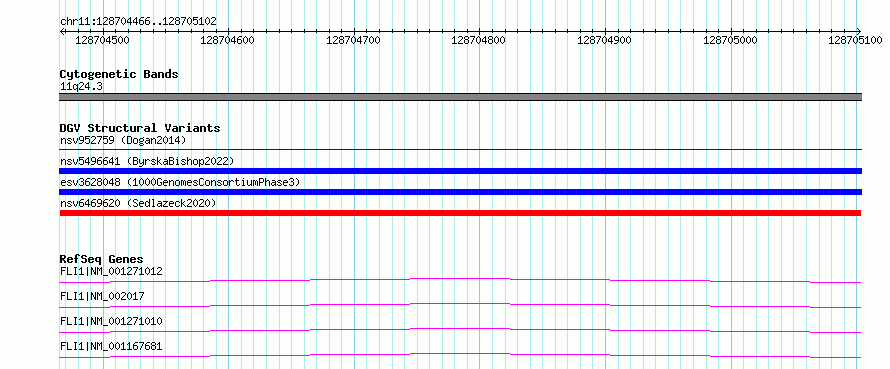Click the blue esv3628048 variant bar
This screenshot has width=890, height=369.
pos(460,192)
